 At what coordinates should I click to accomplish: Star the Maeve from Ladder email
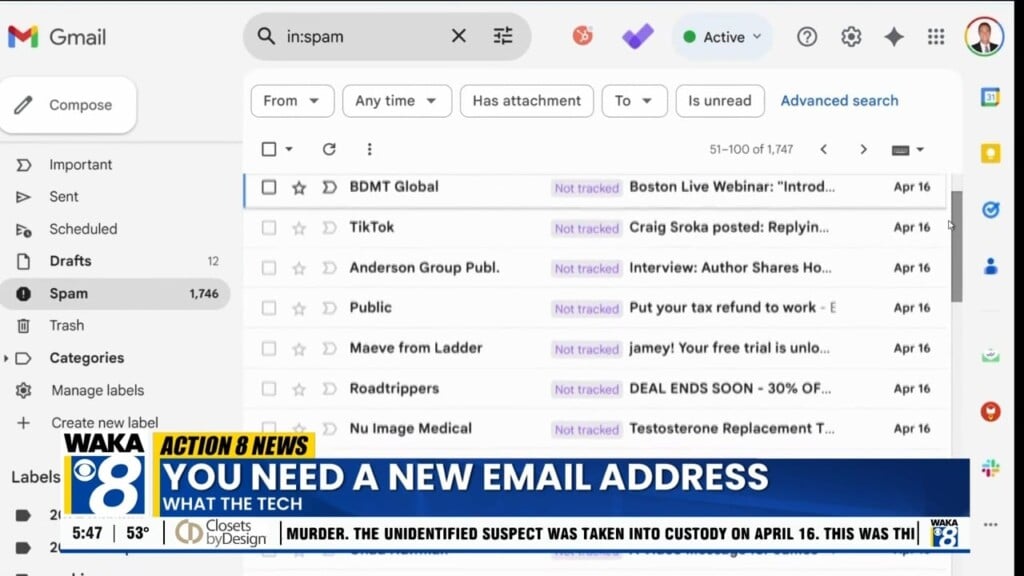(299, 349)
